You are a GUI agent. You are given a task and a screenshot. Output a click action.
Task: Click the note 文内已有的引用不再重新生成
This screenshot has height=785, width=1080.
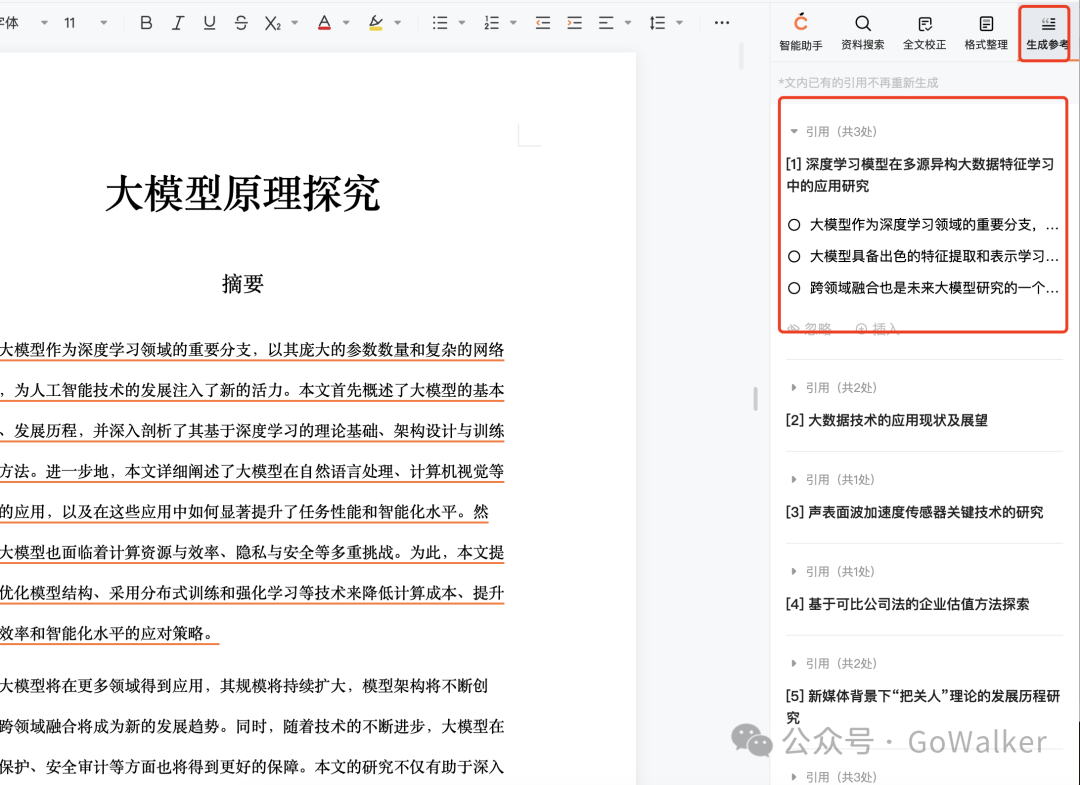click(858, 83)
